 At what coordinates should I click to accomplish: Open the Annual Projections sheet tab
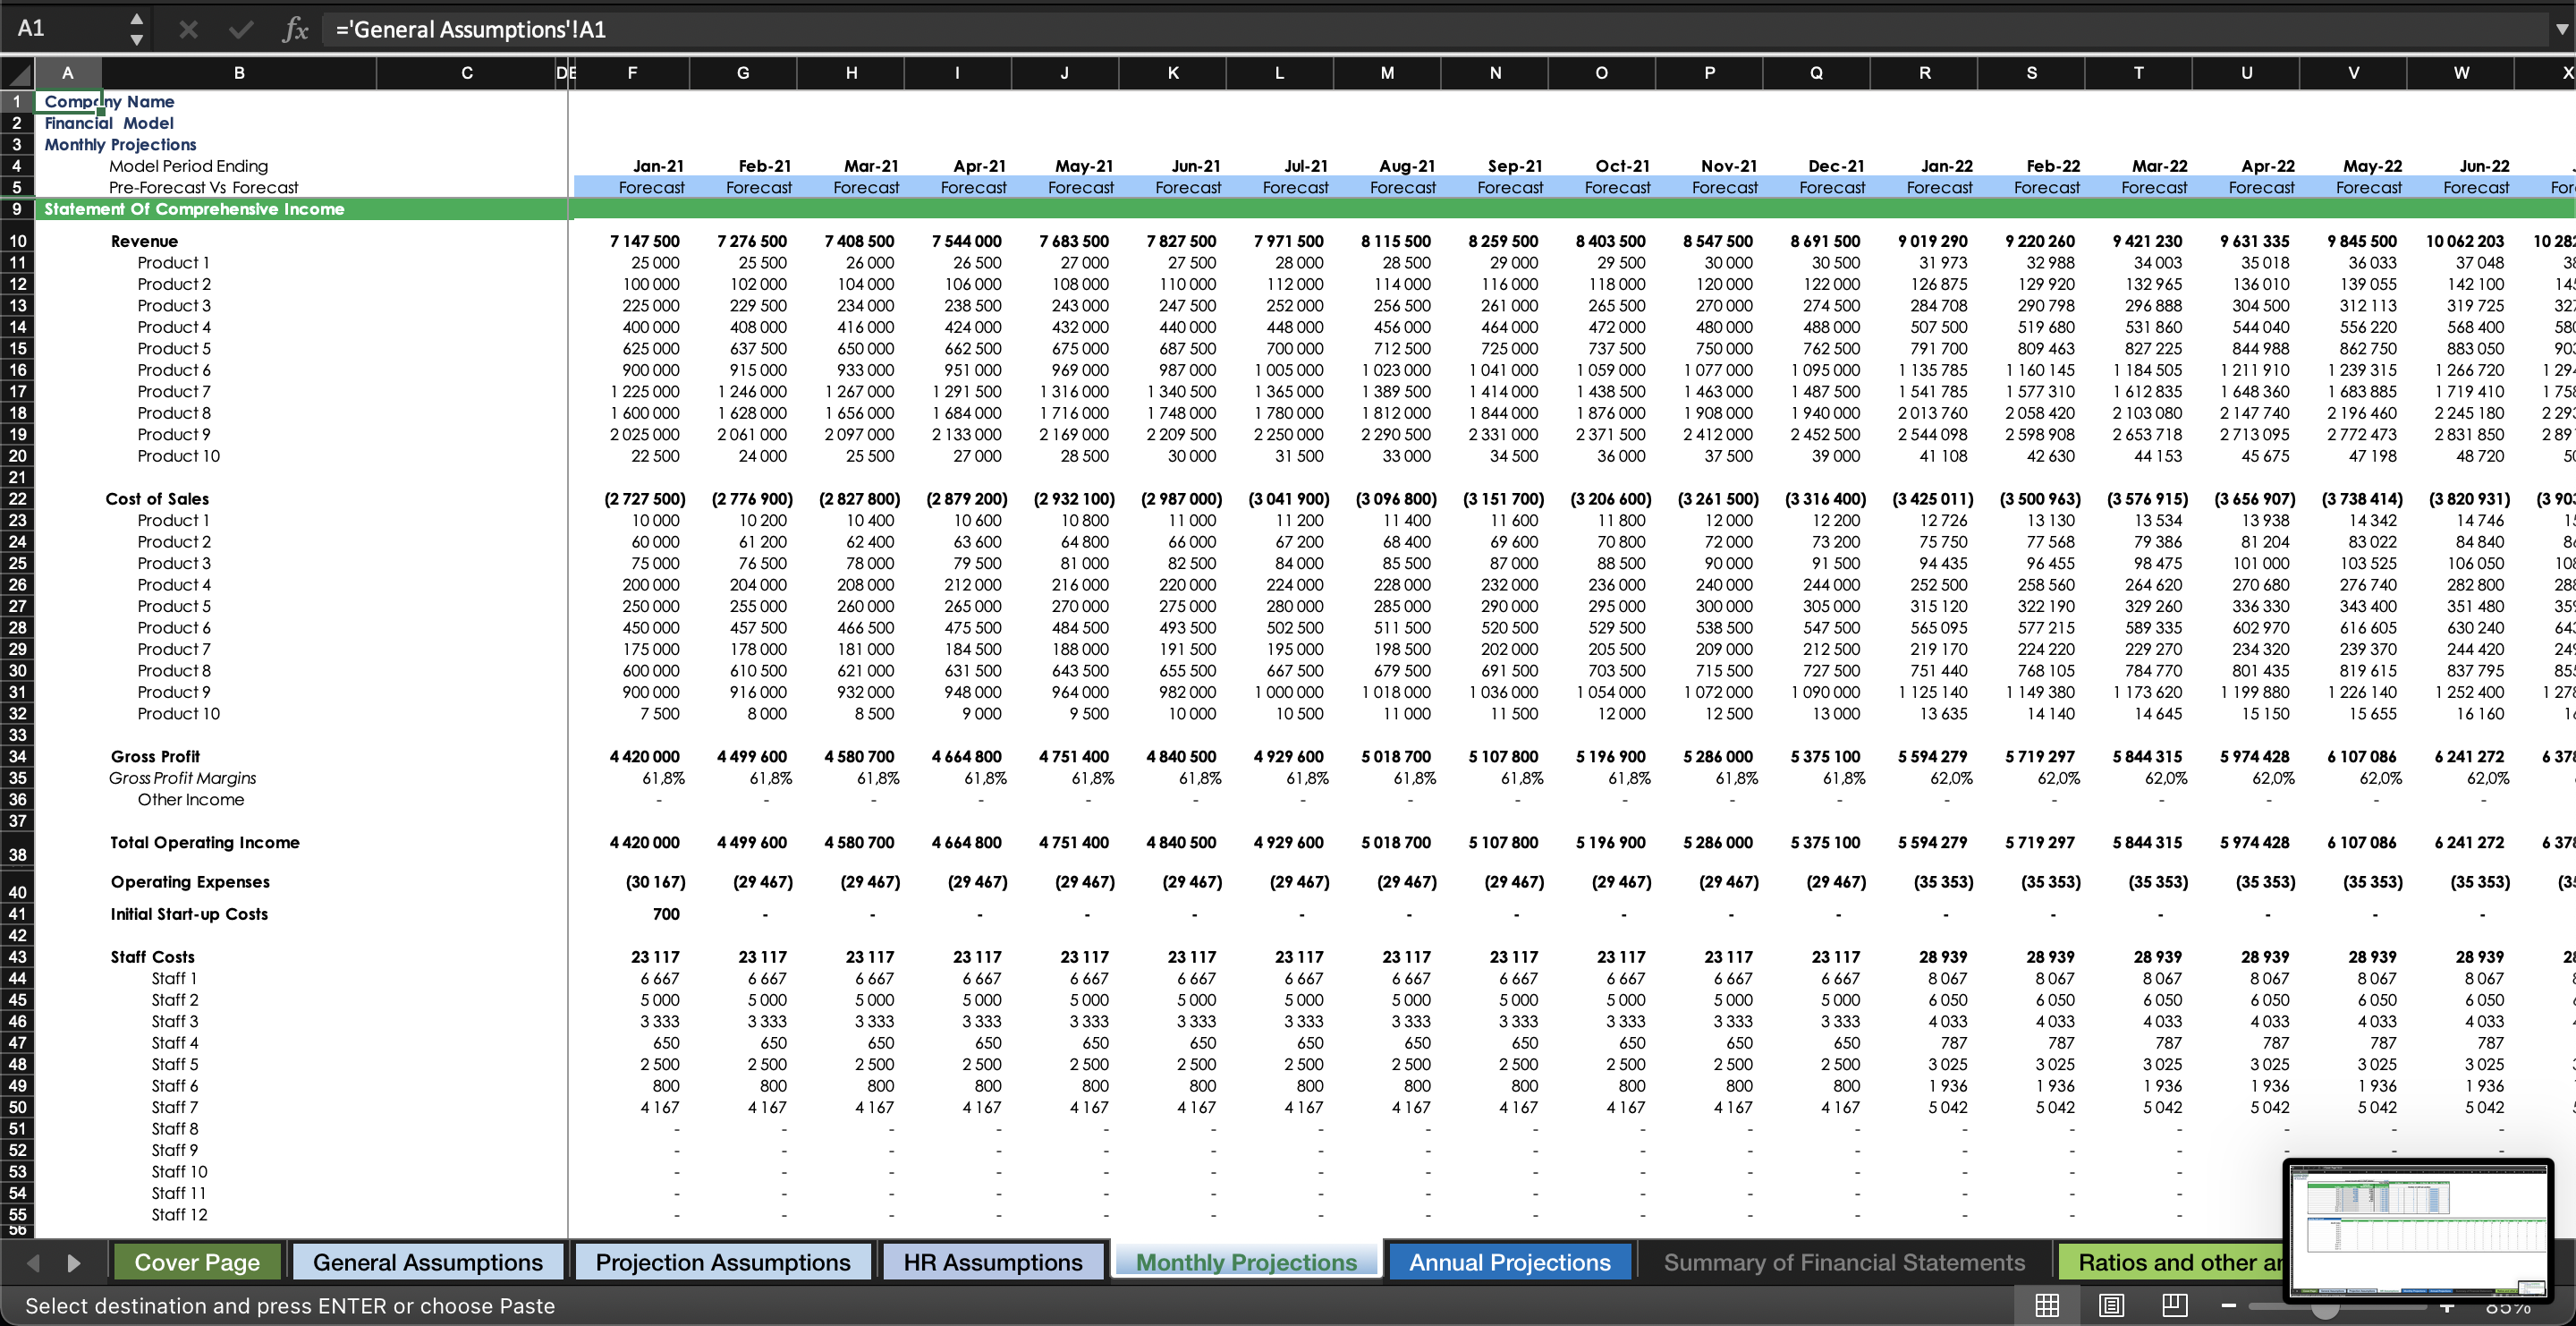coord(1509,1262)
